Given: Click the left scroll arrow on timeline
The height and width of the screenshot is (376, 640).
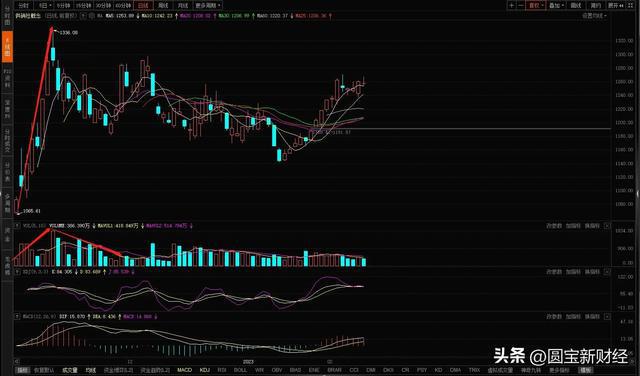Looking at the screenshot, I should (x=17, y=361).
